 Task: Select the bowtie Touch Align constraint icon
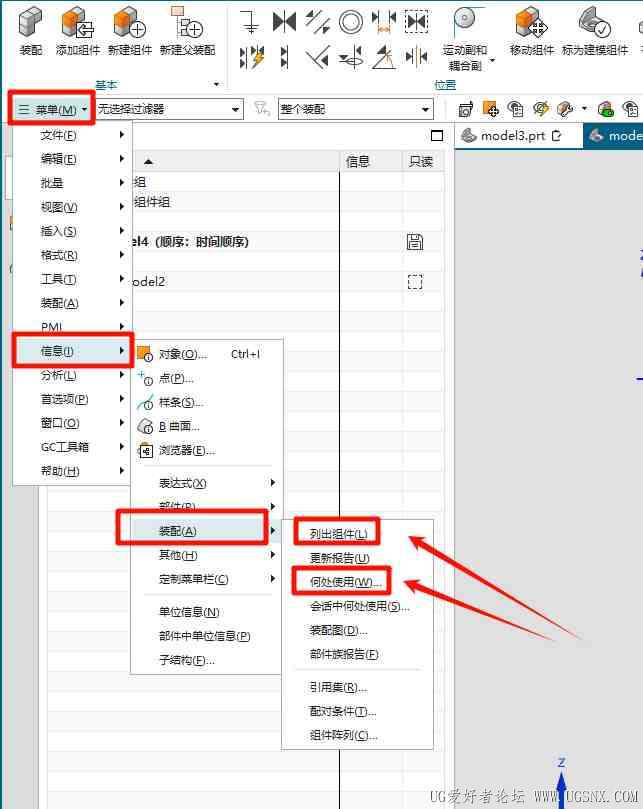click(x=284, y=22)
